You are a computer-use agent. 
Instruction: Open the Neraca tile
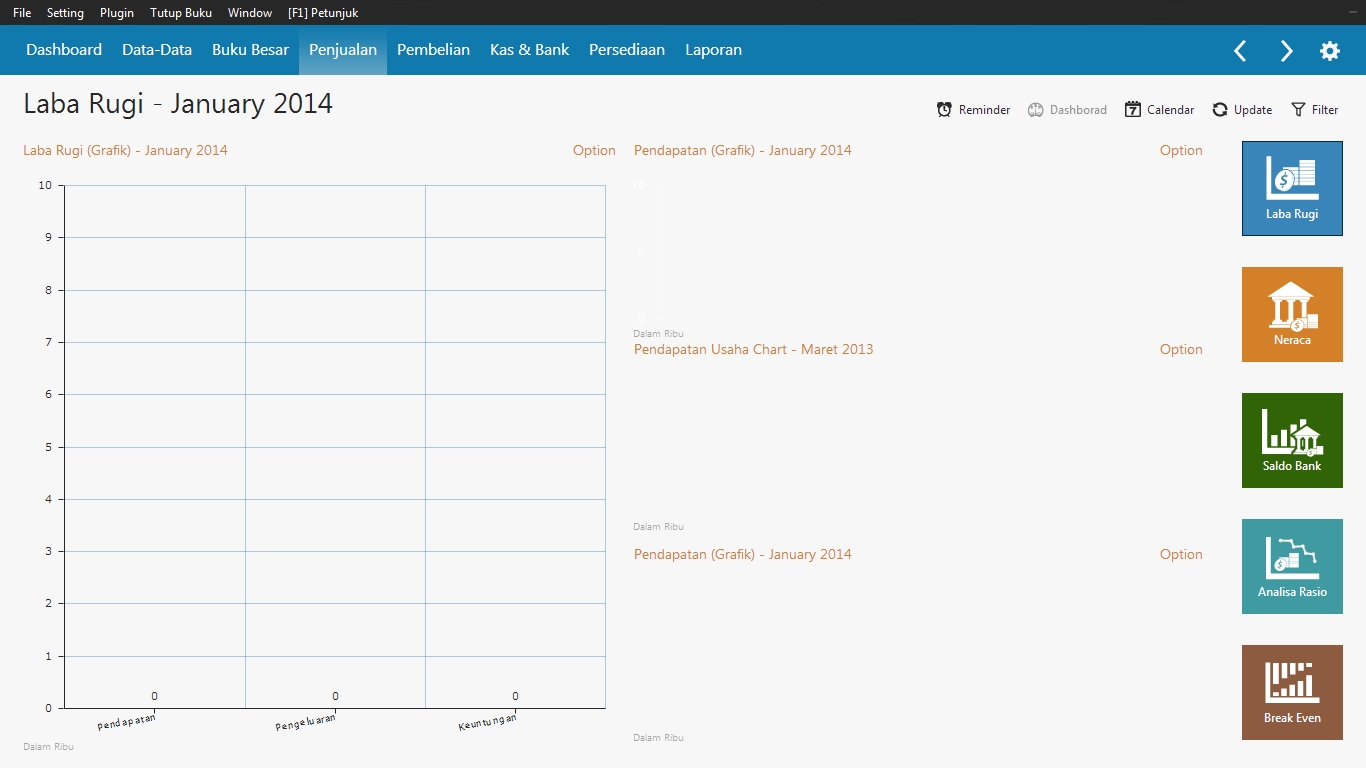click(x=1292, y=314)
